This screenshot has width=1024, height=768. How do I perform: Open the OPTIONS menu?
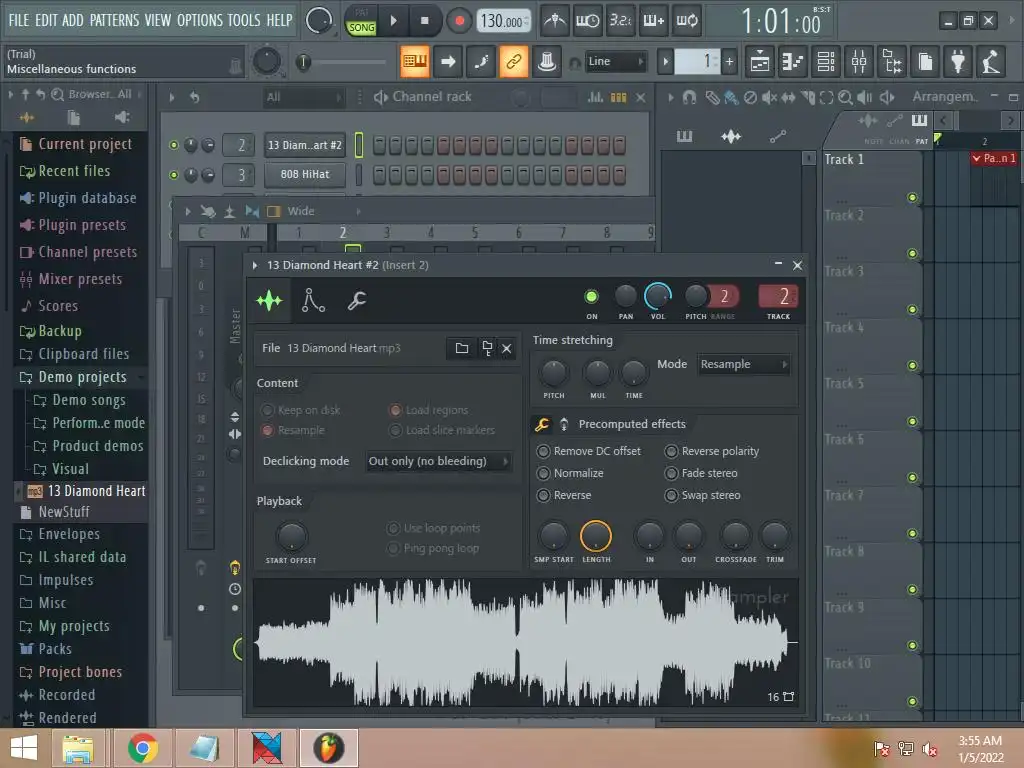(x=200, y=20)
